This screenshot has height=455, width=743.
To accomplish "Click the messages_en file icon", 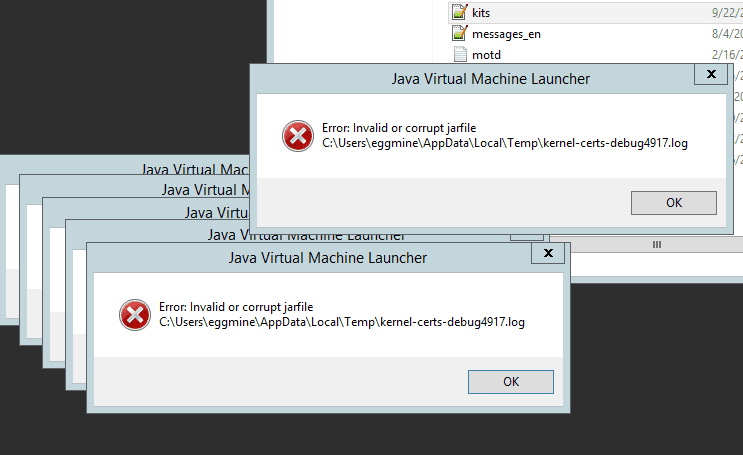I will click(460, 34).
